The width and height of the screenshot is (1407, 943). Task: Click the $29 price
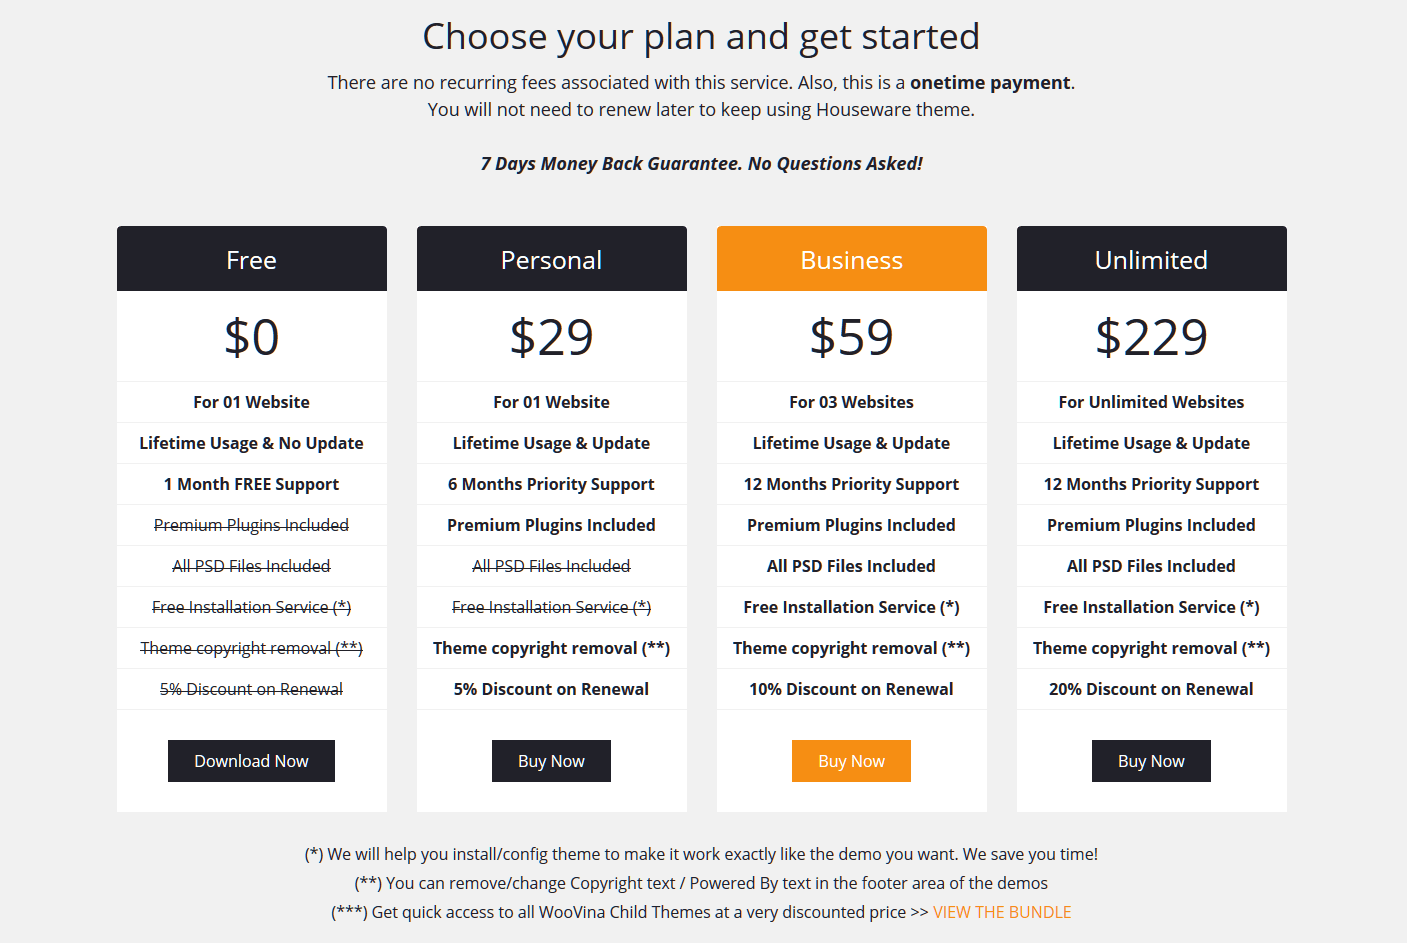click(552, 337)
